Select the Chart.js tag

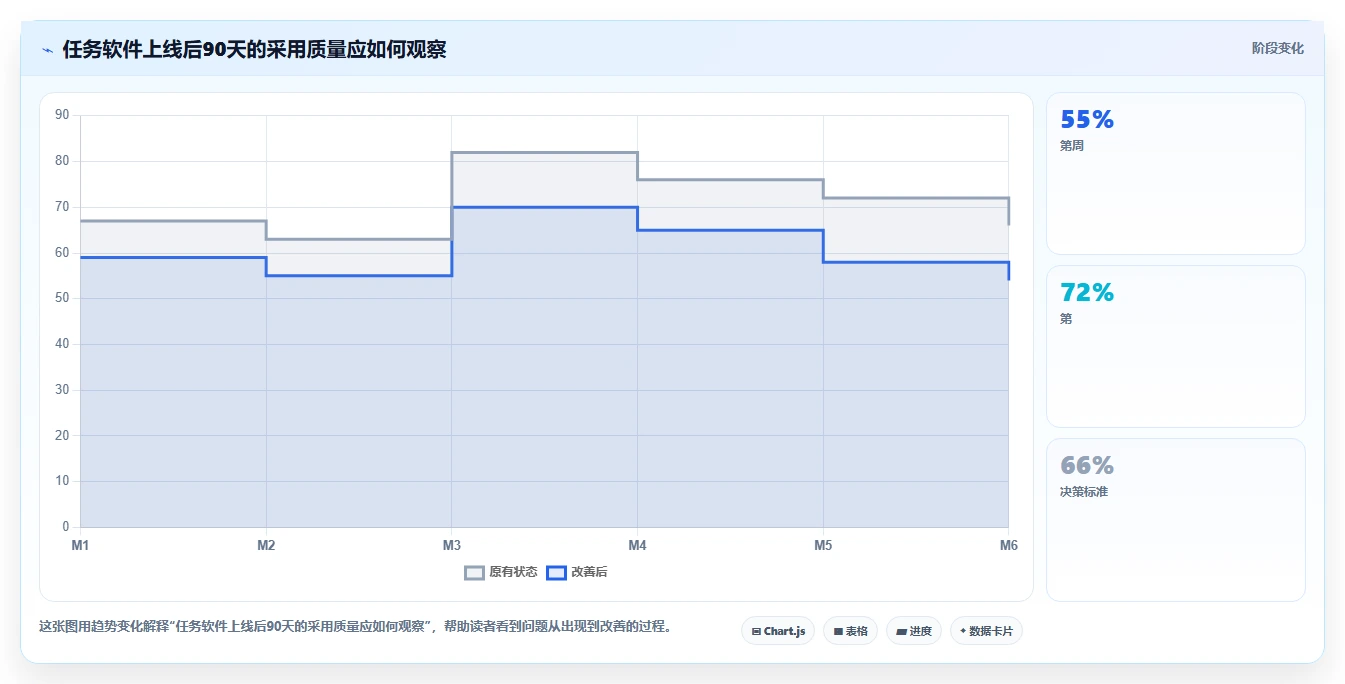pyautogui.click(x=778, y=631)
